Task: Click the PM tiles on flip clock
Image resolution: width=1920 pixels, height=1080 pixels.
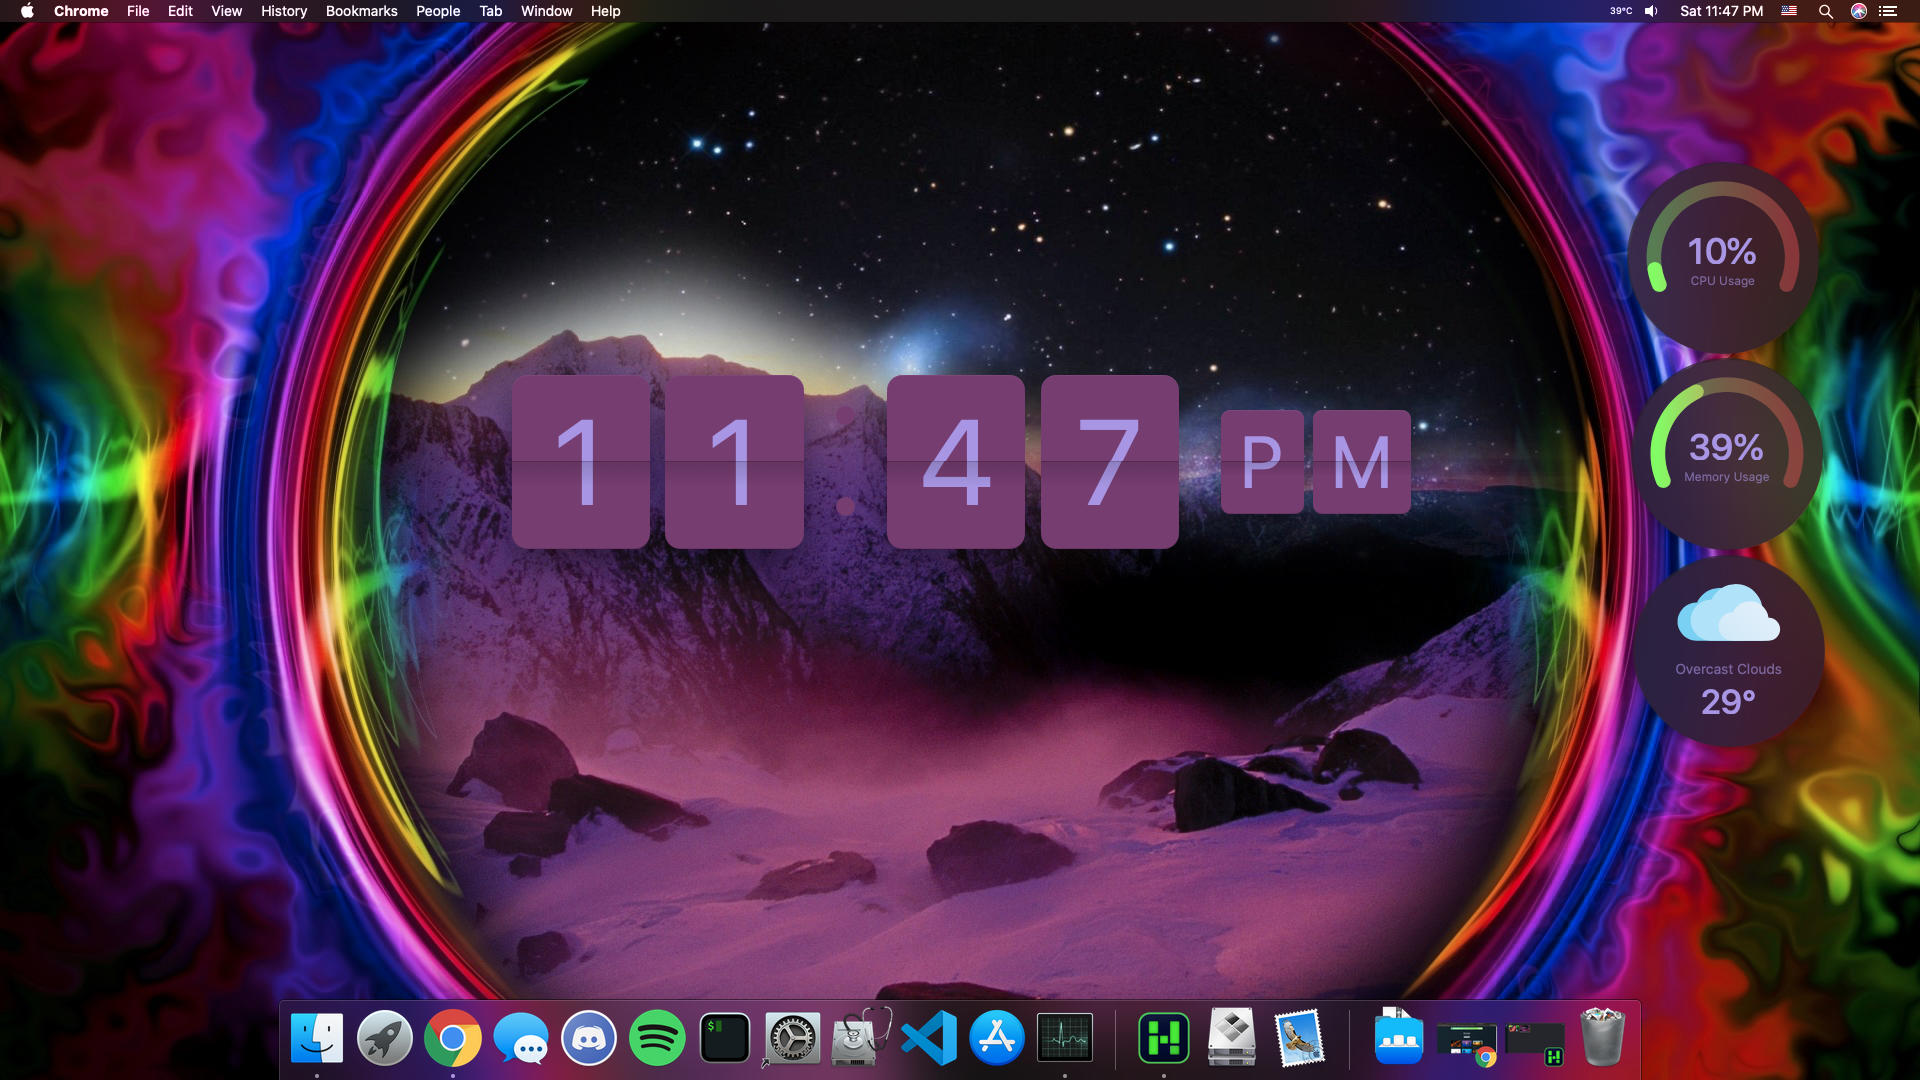Action: pyautogui.click(x=1316, y=461)
